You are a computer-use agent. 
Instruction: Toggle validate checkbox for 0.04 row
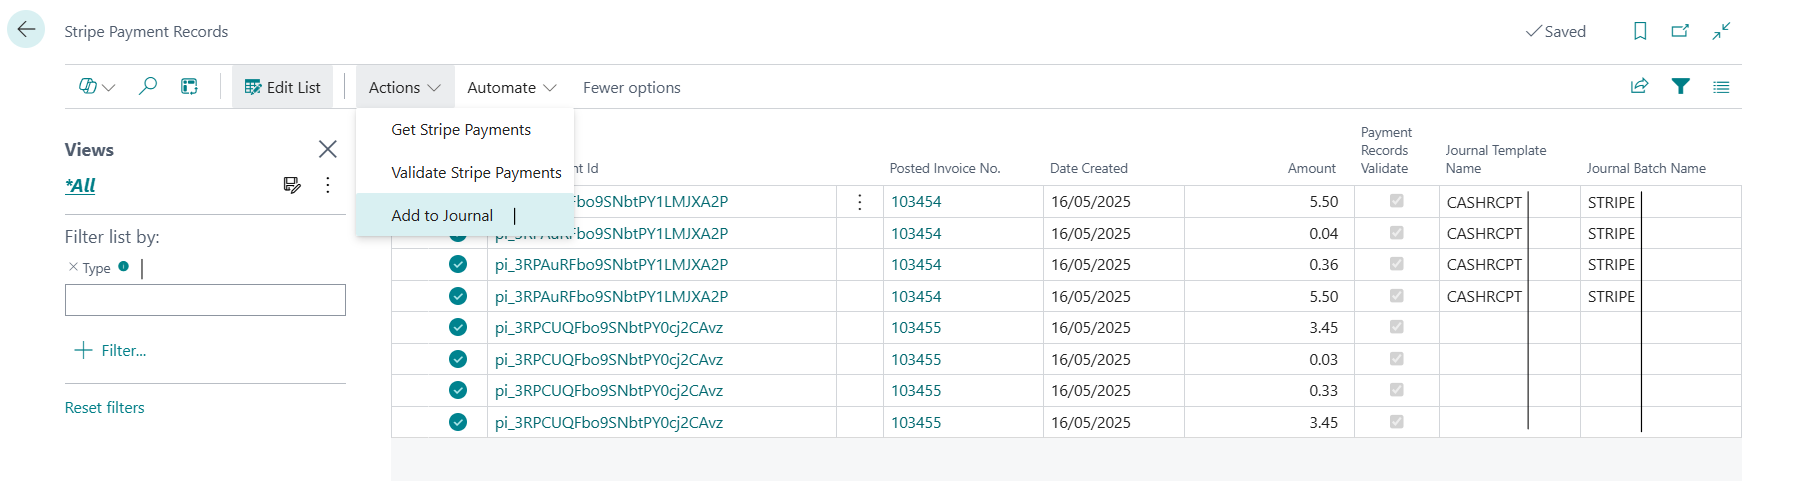[1397, 233]
